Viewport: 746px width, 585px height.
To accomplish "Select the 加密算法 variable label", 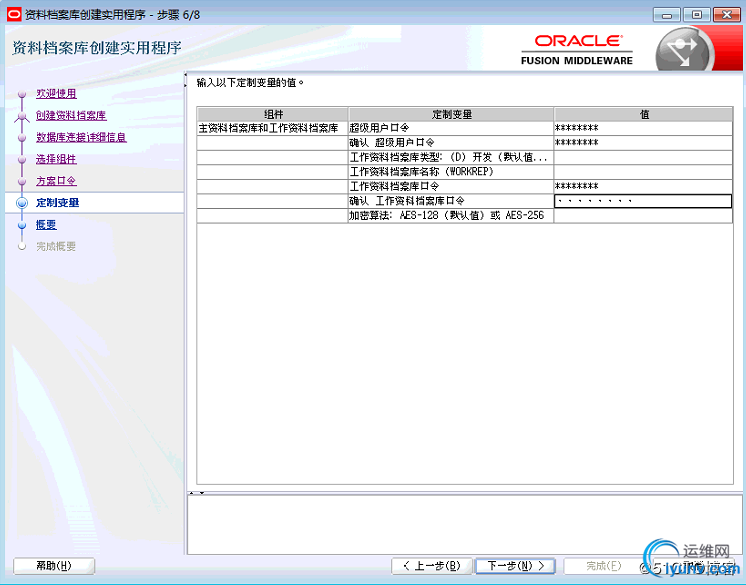I will (x=446, y=215).
